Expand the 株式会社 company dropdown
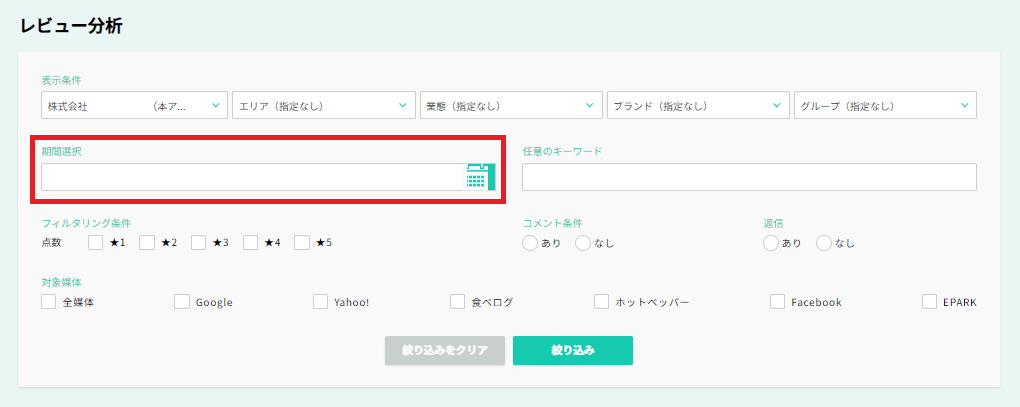This screenshot has width=1020, height=407. click(135, 105)
